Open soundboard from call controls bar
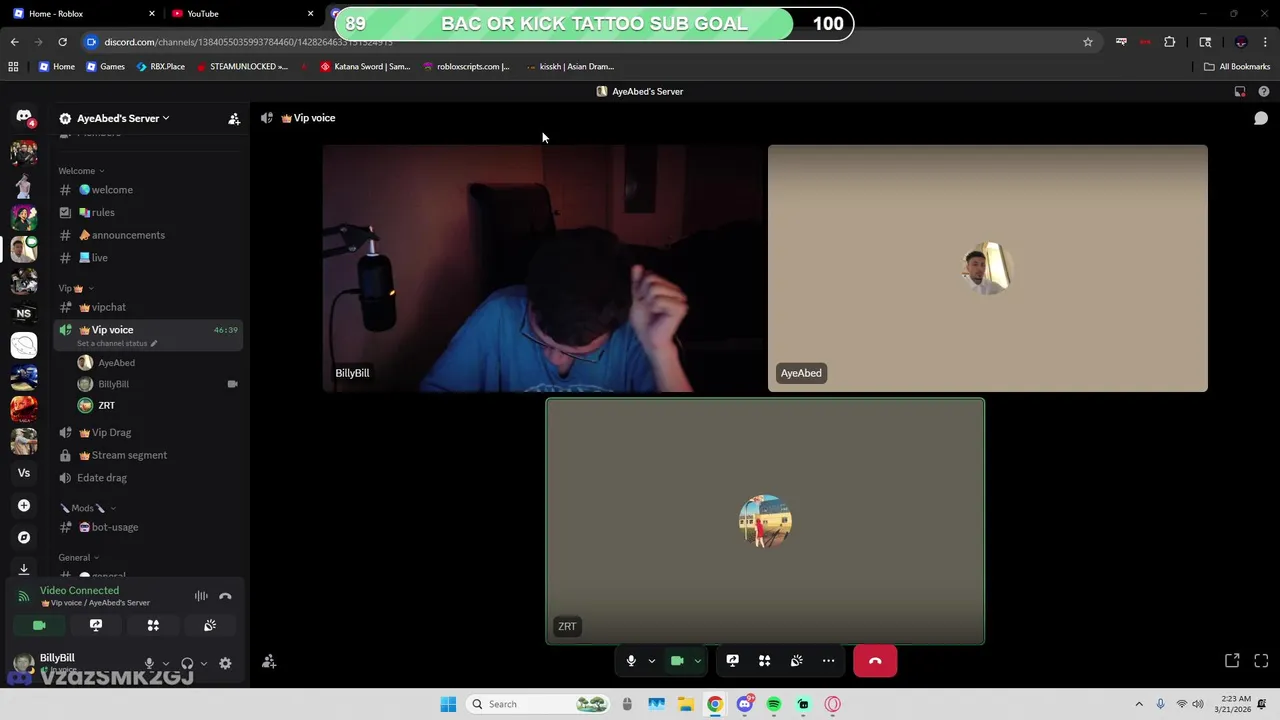 click(796, 661)
